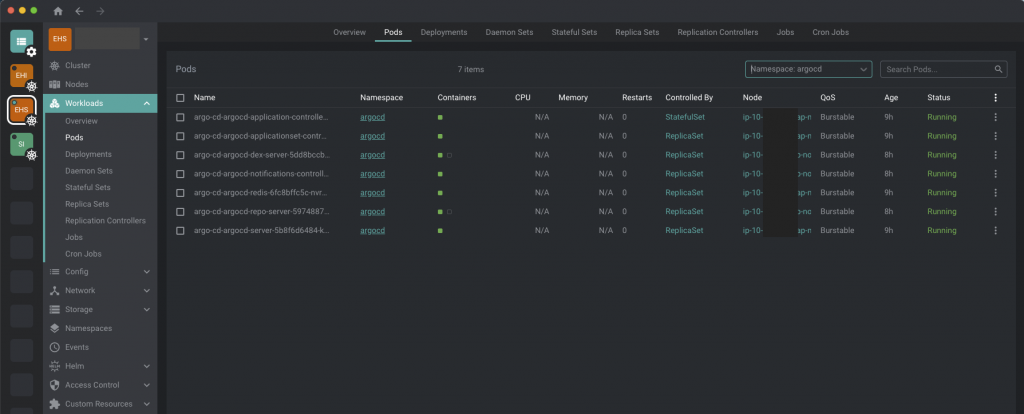The image size is (1024, 414).
Task: Sort by the Age column header
Action: [891, 98]
